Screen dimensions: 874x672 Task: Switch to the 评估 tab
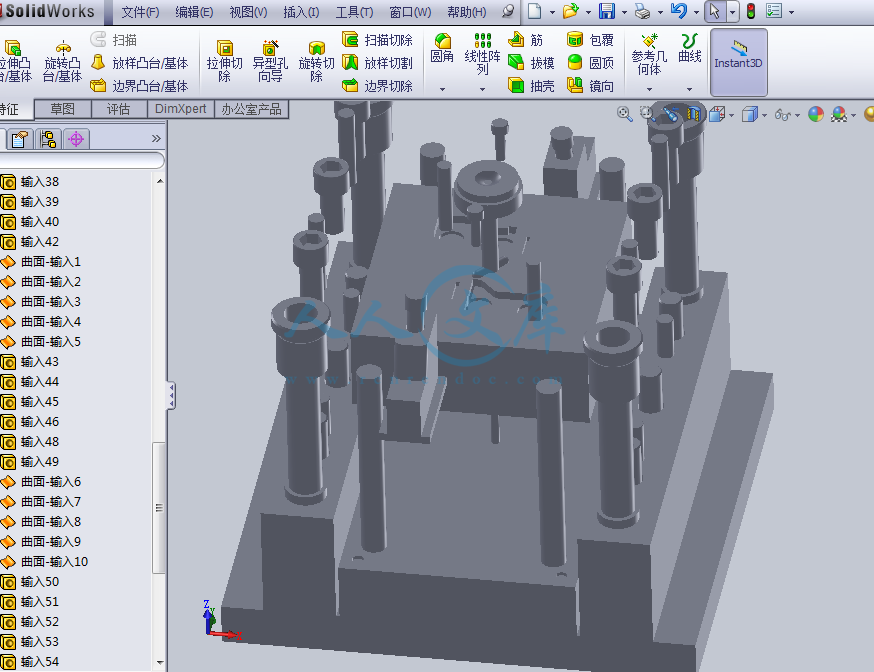pos(119,109)
